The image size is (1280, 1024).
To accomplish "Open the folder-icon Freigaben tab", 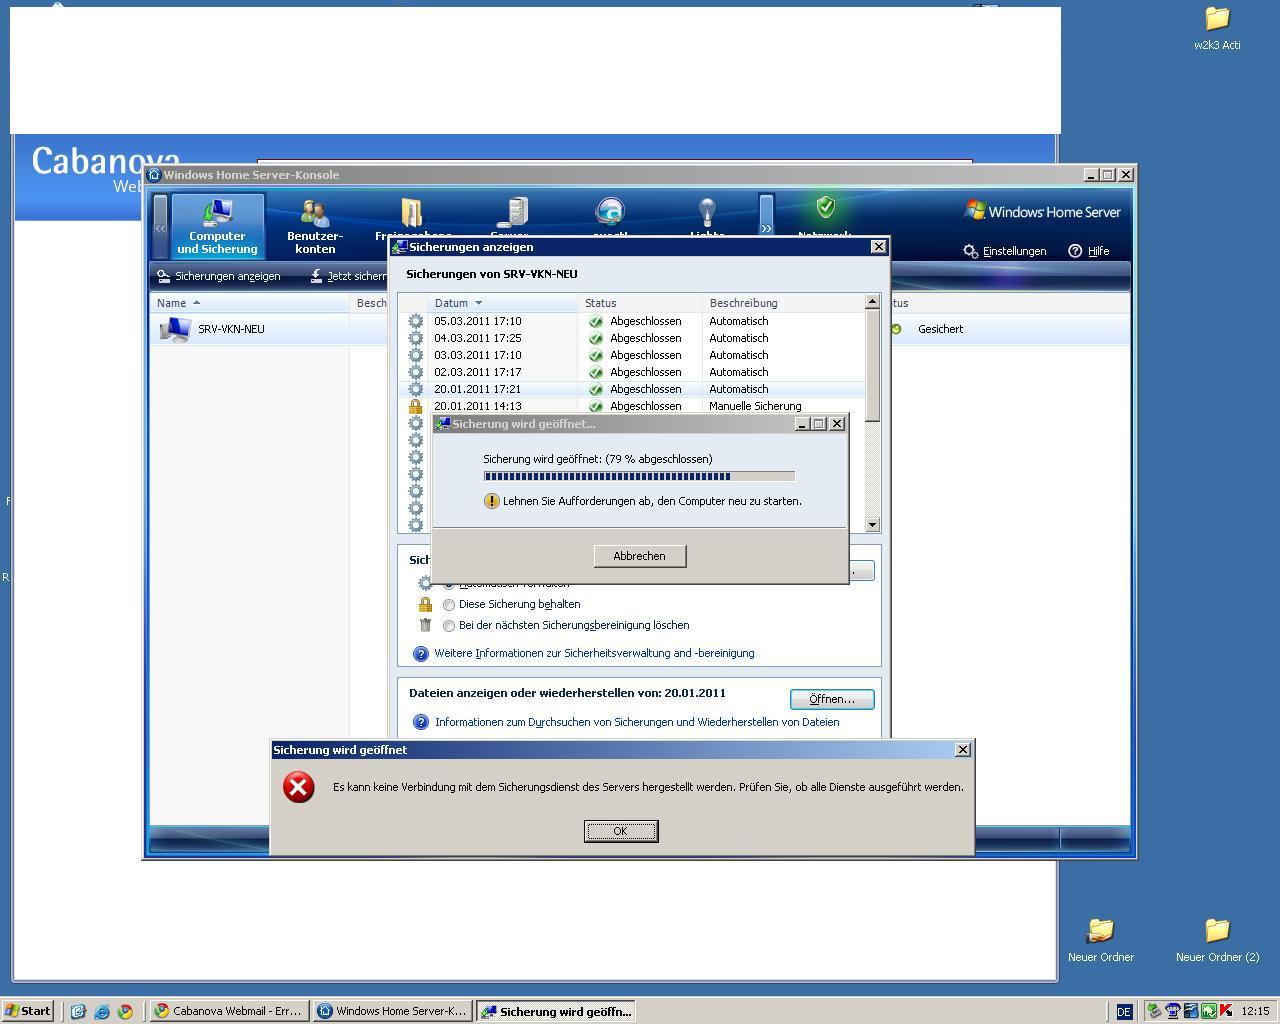I will (413, 218).
